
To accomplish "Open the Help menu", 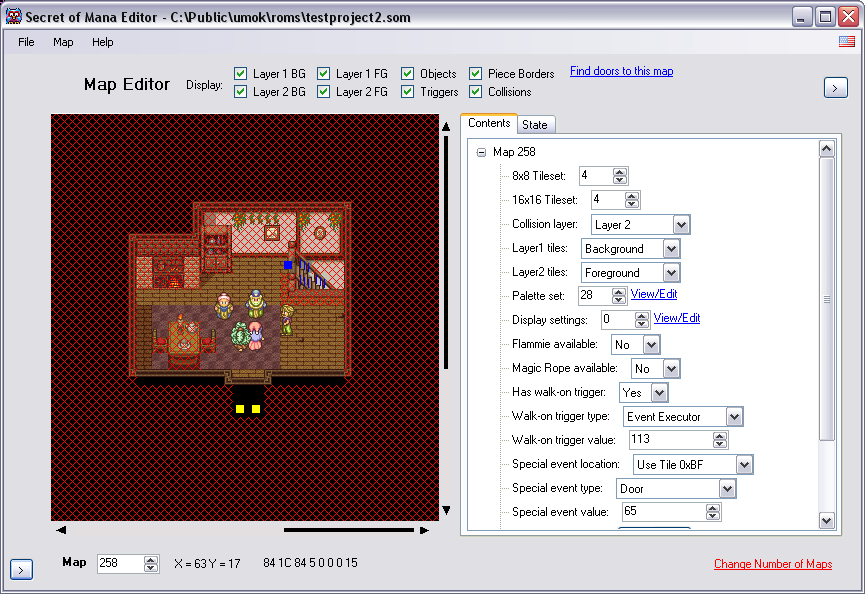I will pos(103,42).
